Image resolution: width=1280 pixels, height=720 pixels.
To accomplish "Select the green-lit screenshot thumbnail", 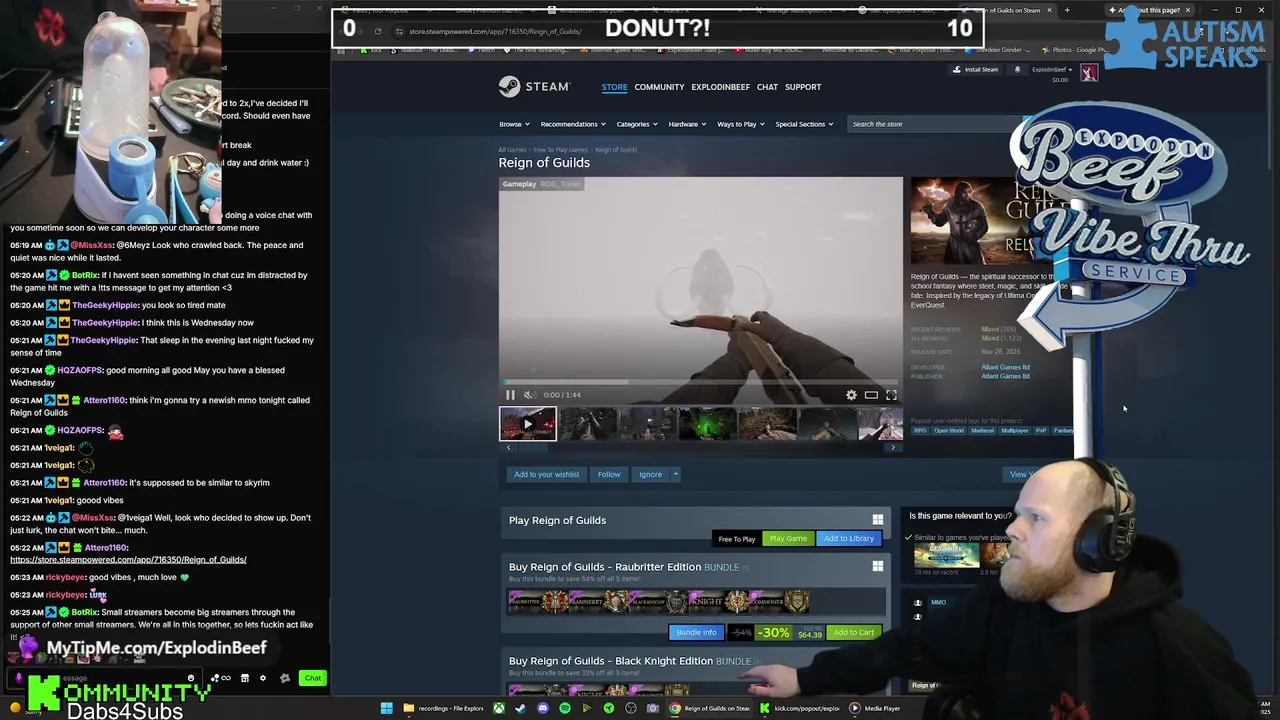I will 707,424.
